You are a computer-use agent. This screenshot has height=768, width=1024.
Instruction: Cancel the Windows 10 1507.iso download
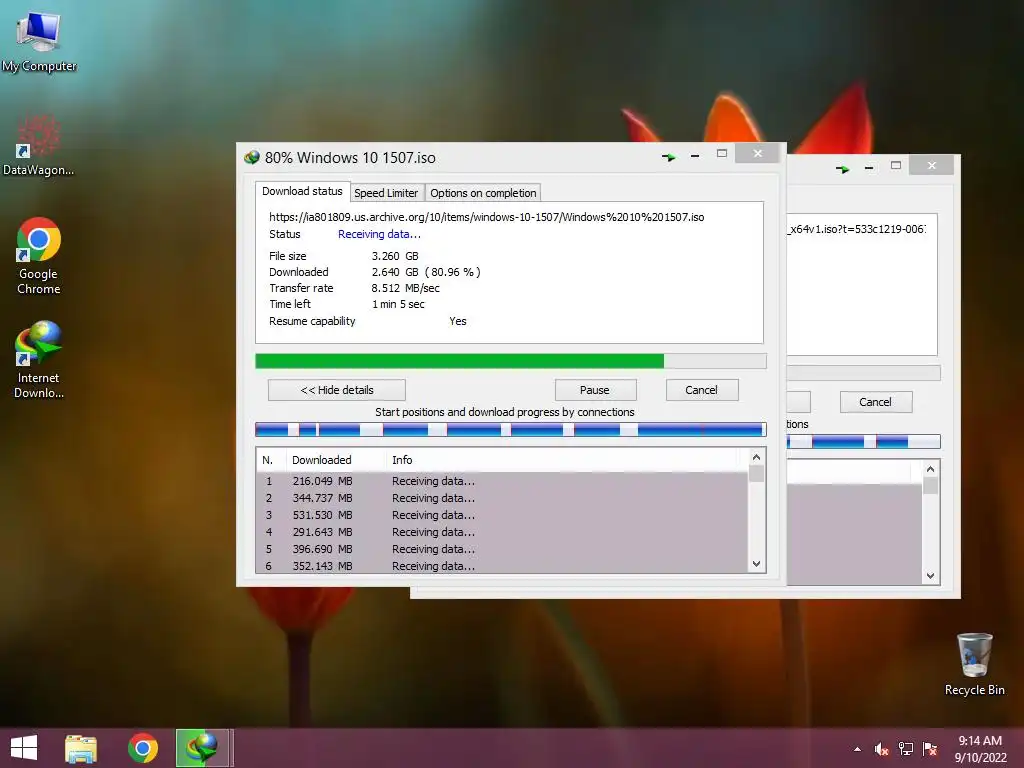click(701, 390)
